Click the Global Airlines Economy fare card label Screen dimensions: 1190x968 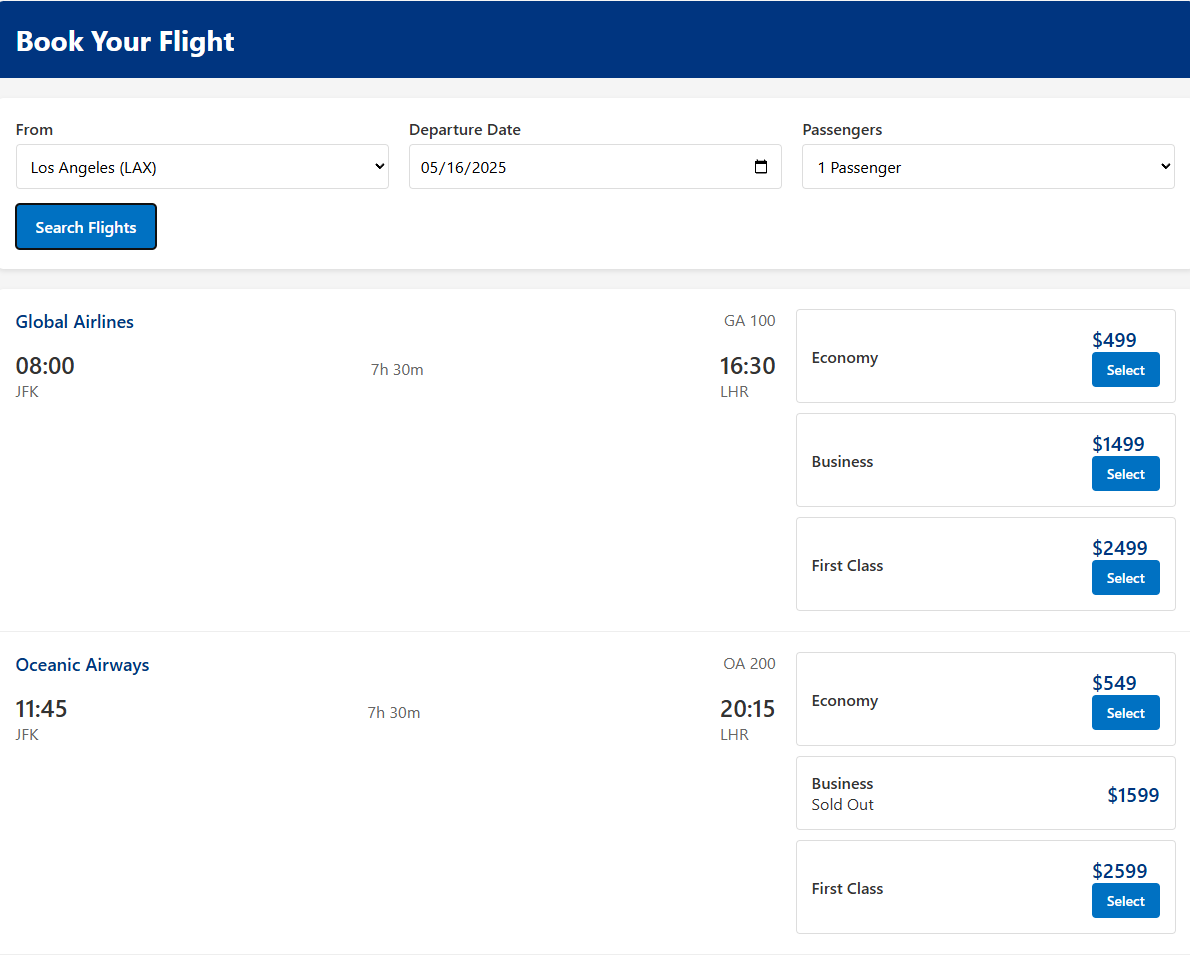pos(845,358)
